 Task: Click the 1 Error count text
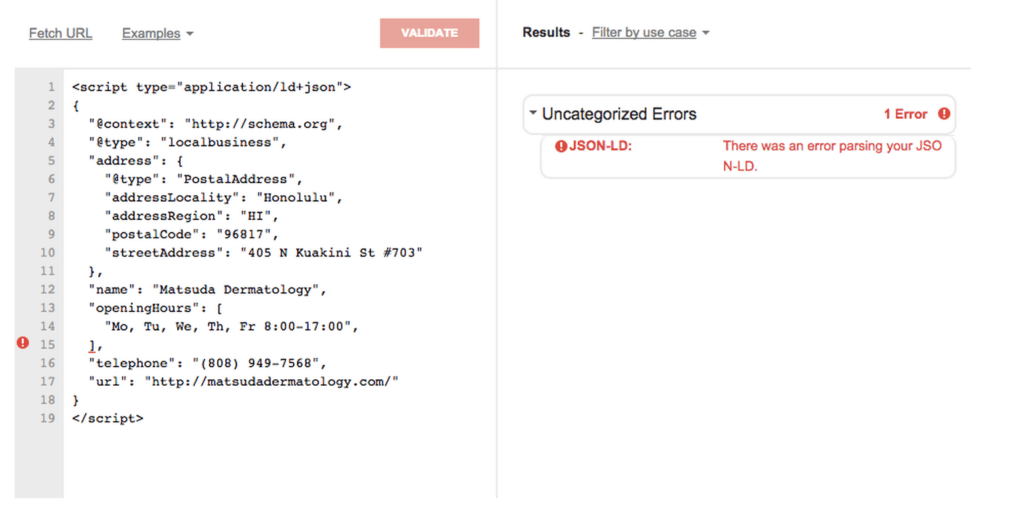[x=905, y=114]
